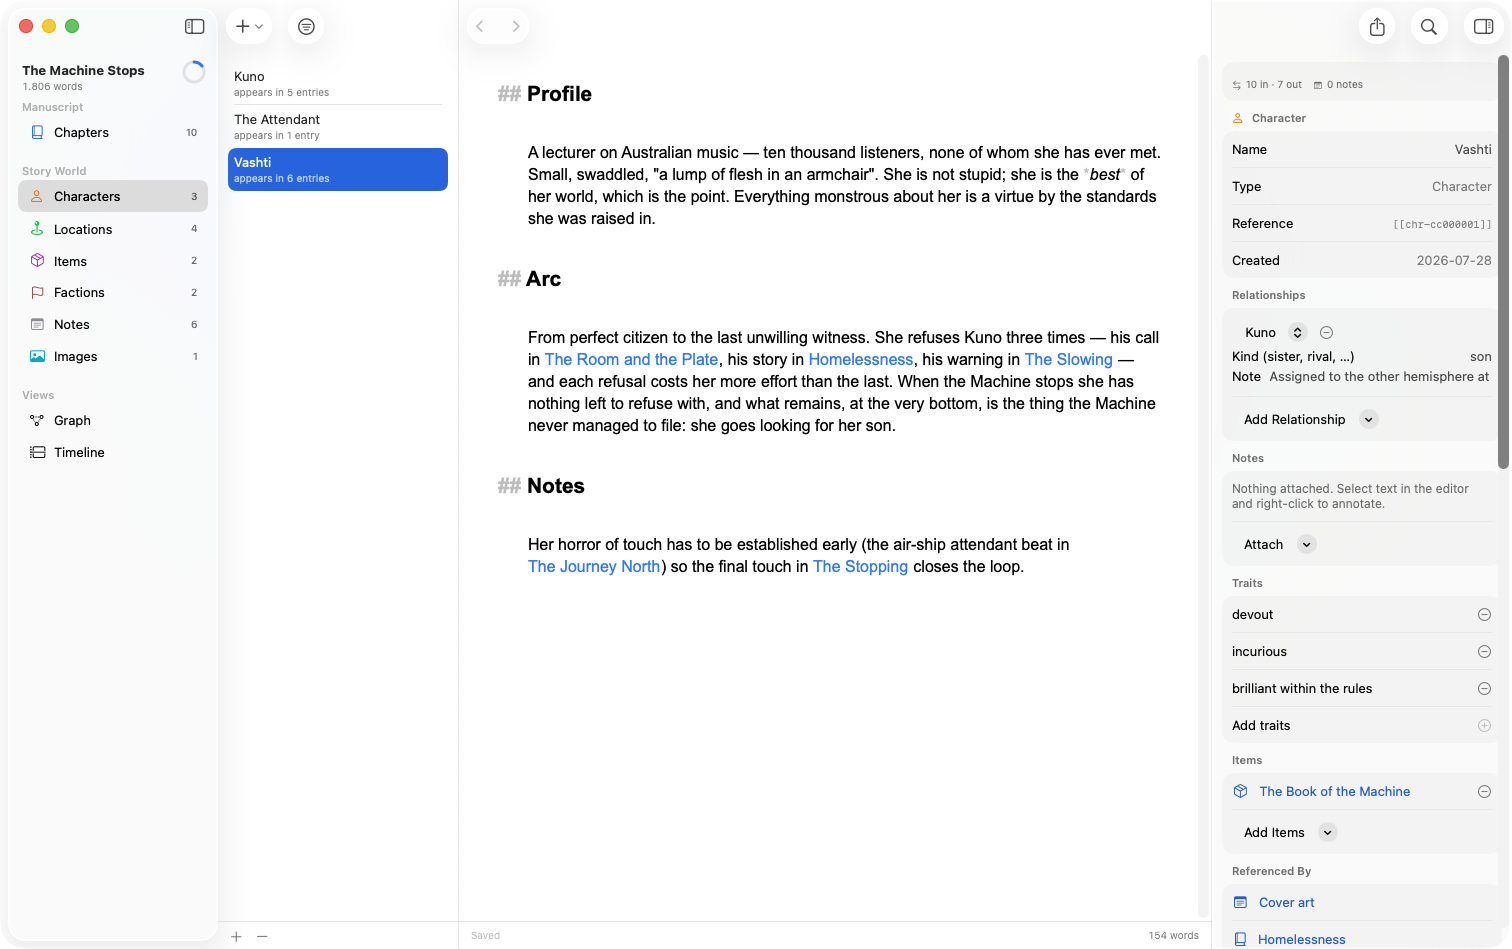Image resolution: width=1512 pixels, height=949 pixels.
Task: Remove 'The Book of the Machine' item
Action: click(1484, 792)
